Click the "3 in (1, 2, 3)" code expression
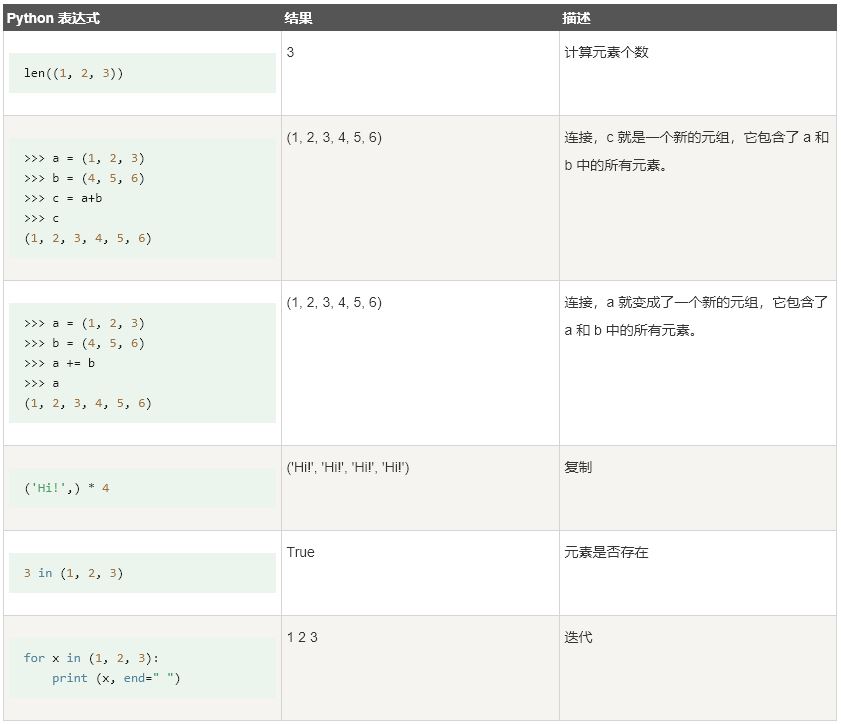Image resolution: width=841 pixels, height=725 pixels. pyautogui.click(x=73, y=573)
